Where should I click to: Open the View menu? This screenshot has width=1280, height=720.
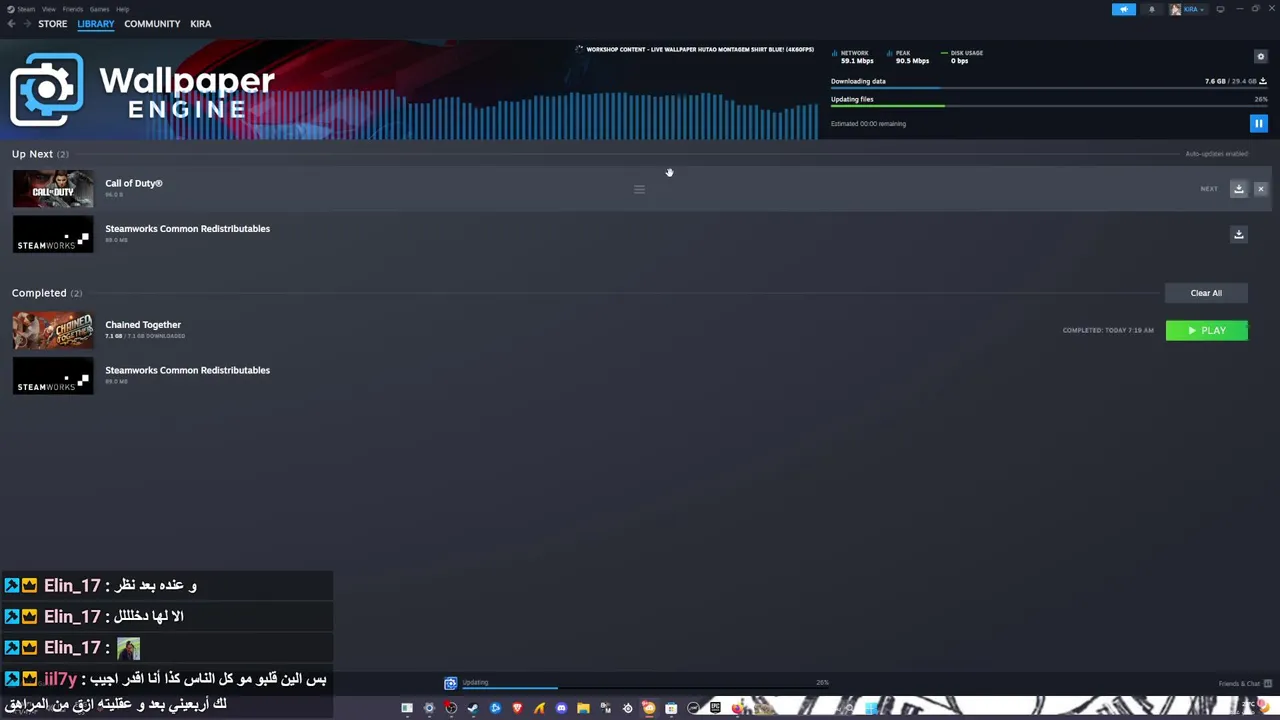click(x=48, y=9)
